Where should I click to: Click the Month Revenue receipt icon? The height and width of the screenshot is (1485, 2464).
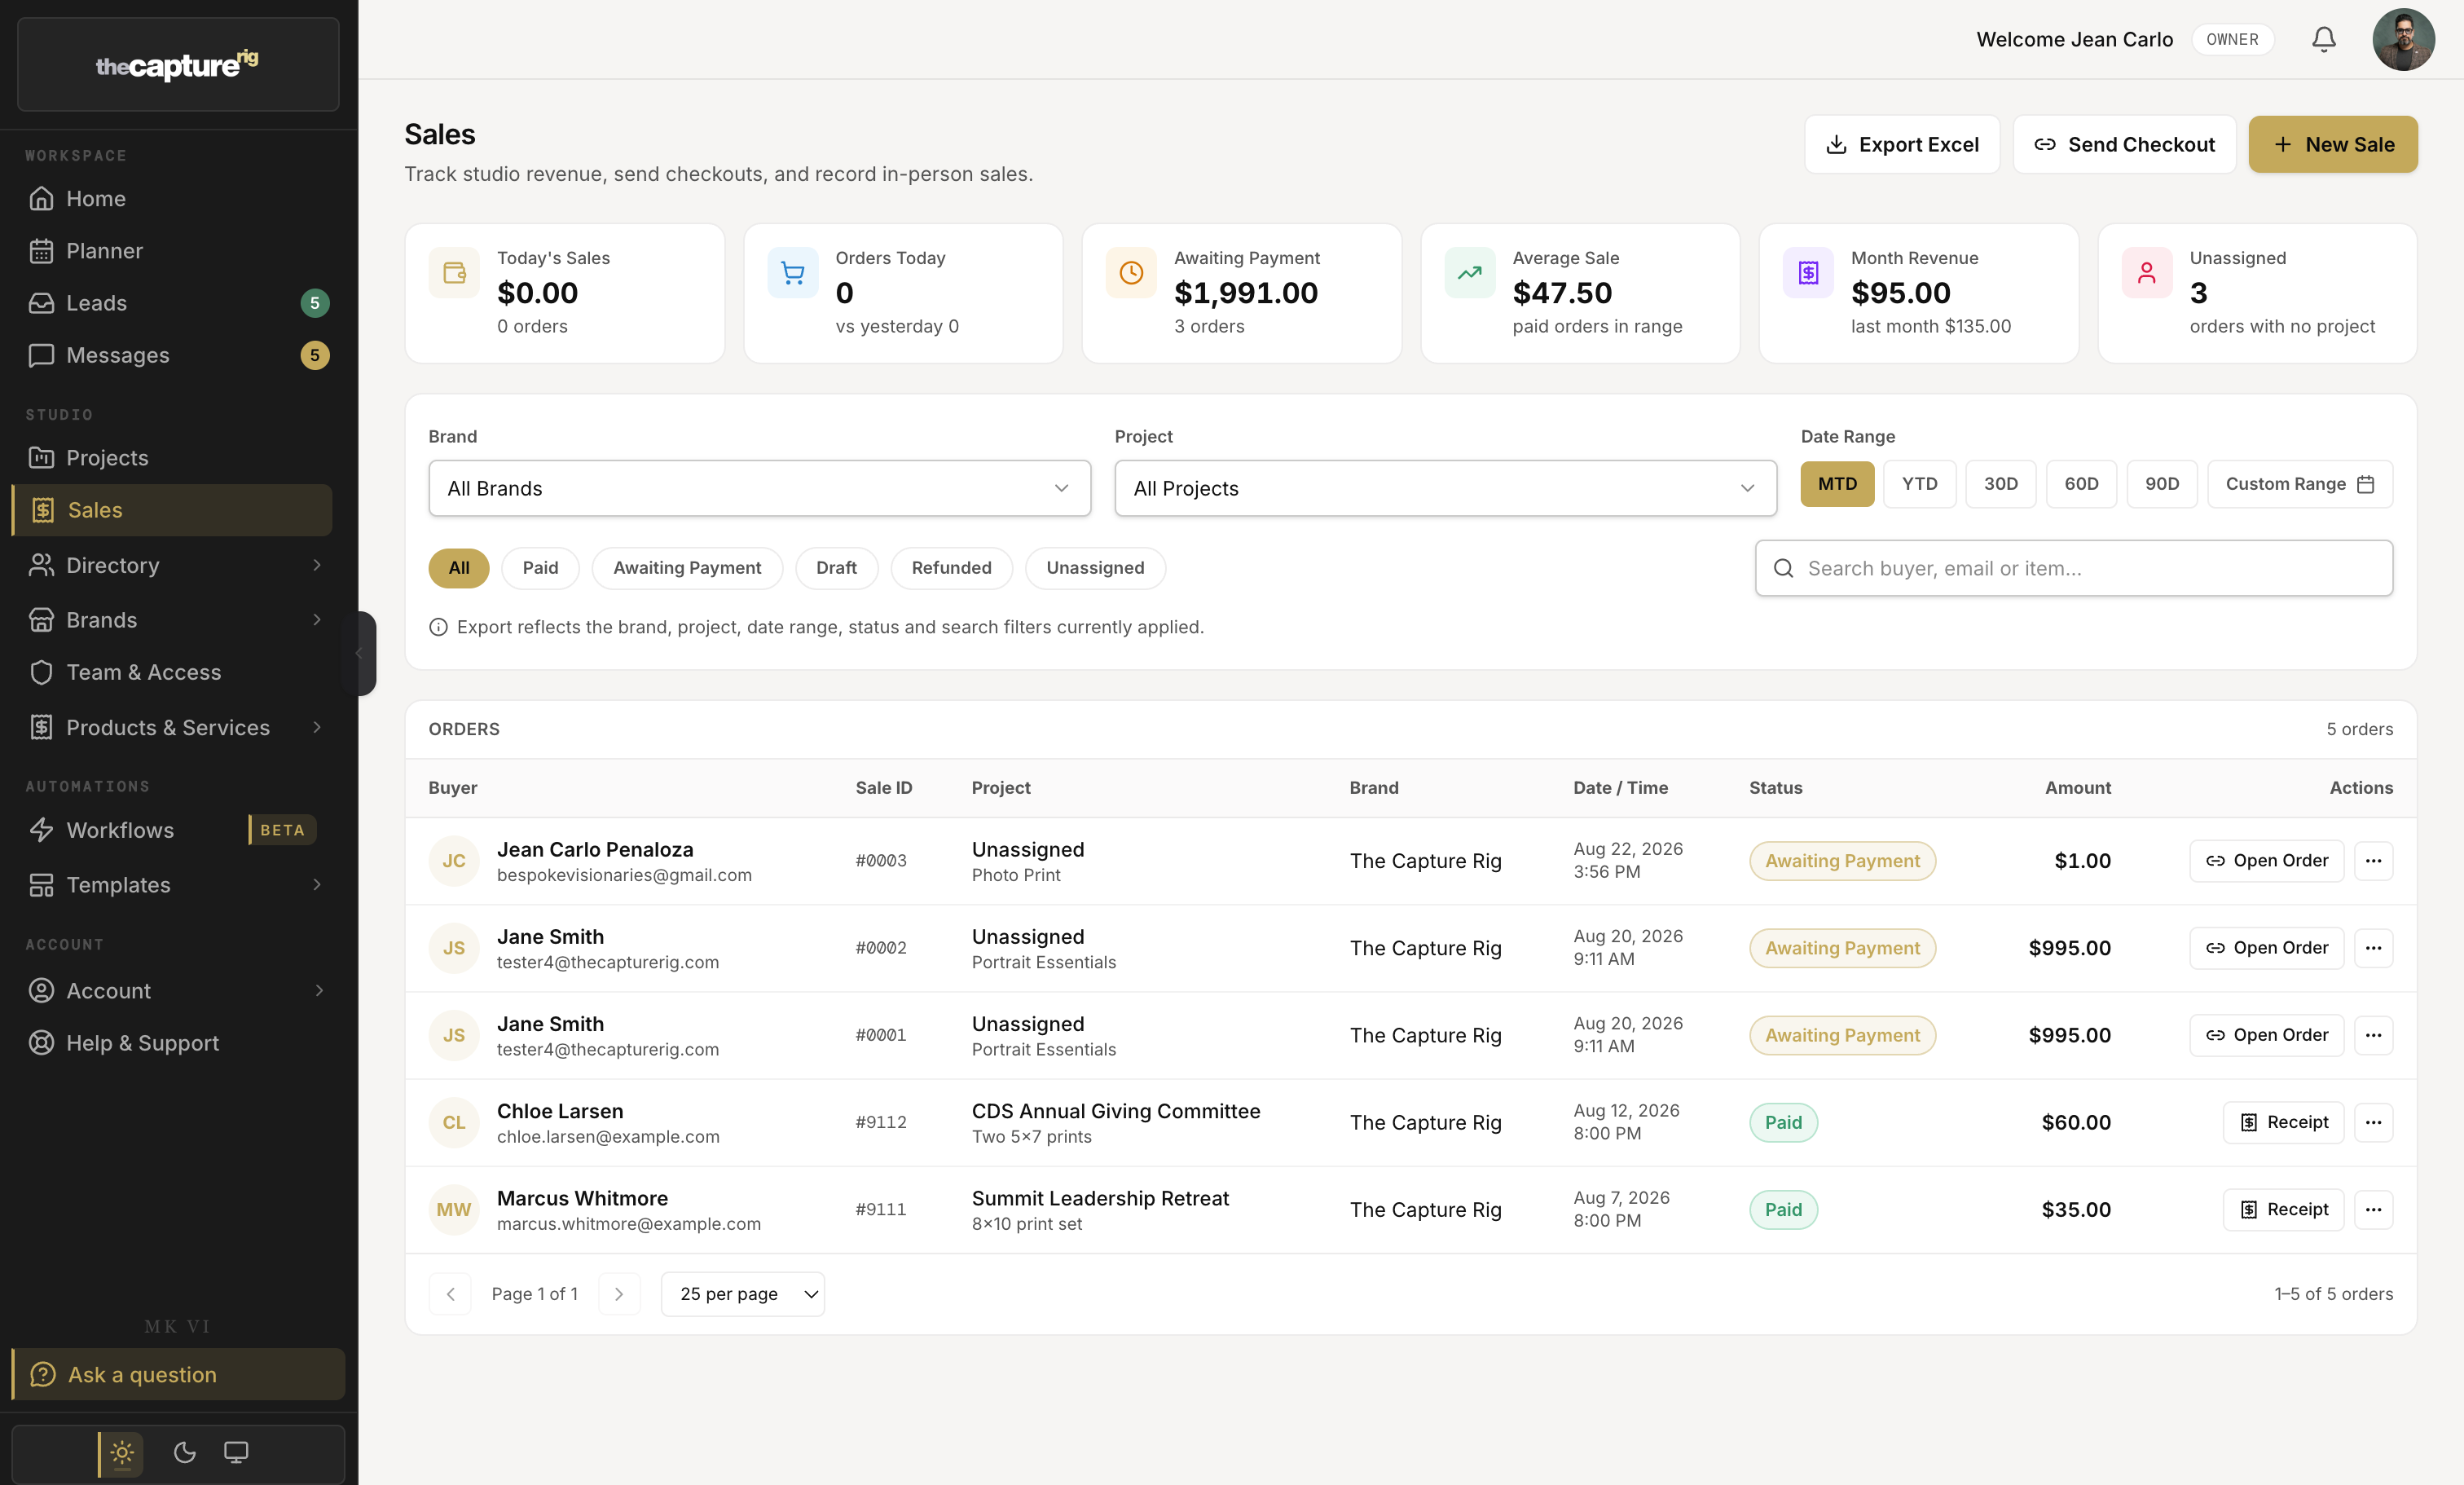tap(1808, 272)
